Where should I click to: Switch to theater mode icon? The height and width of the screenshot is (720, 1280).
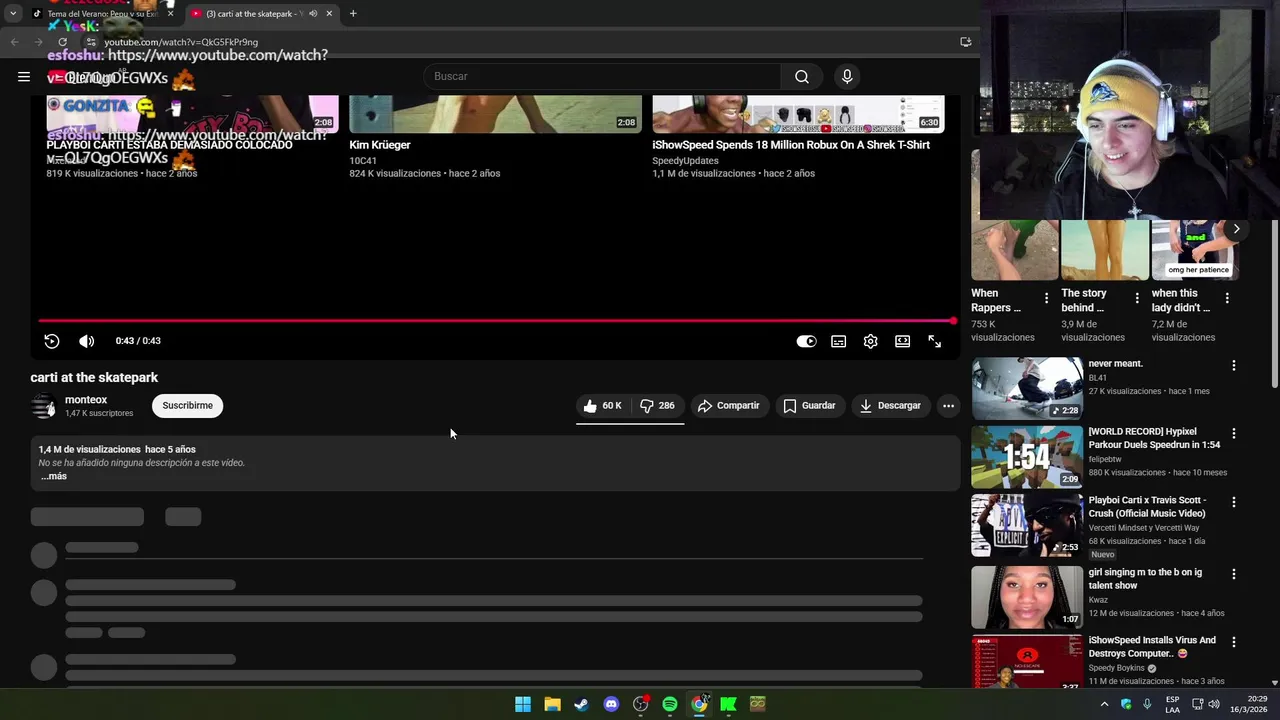[x=903, y=341]
